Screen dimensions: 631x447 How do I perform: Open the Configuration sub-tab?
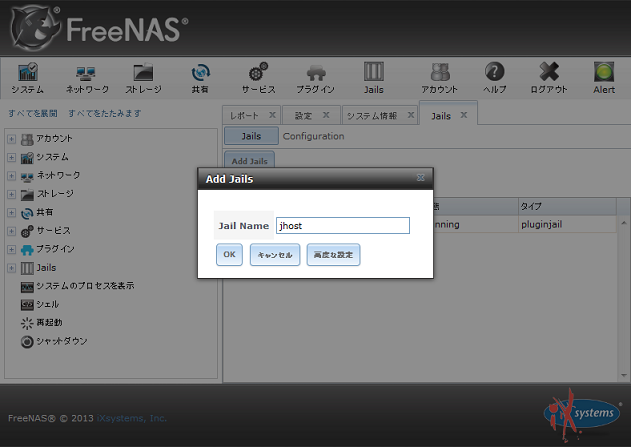[x=313, y=136]
